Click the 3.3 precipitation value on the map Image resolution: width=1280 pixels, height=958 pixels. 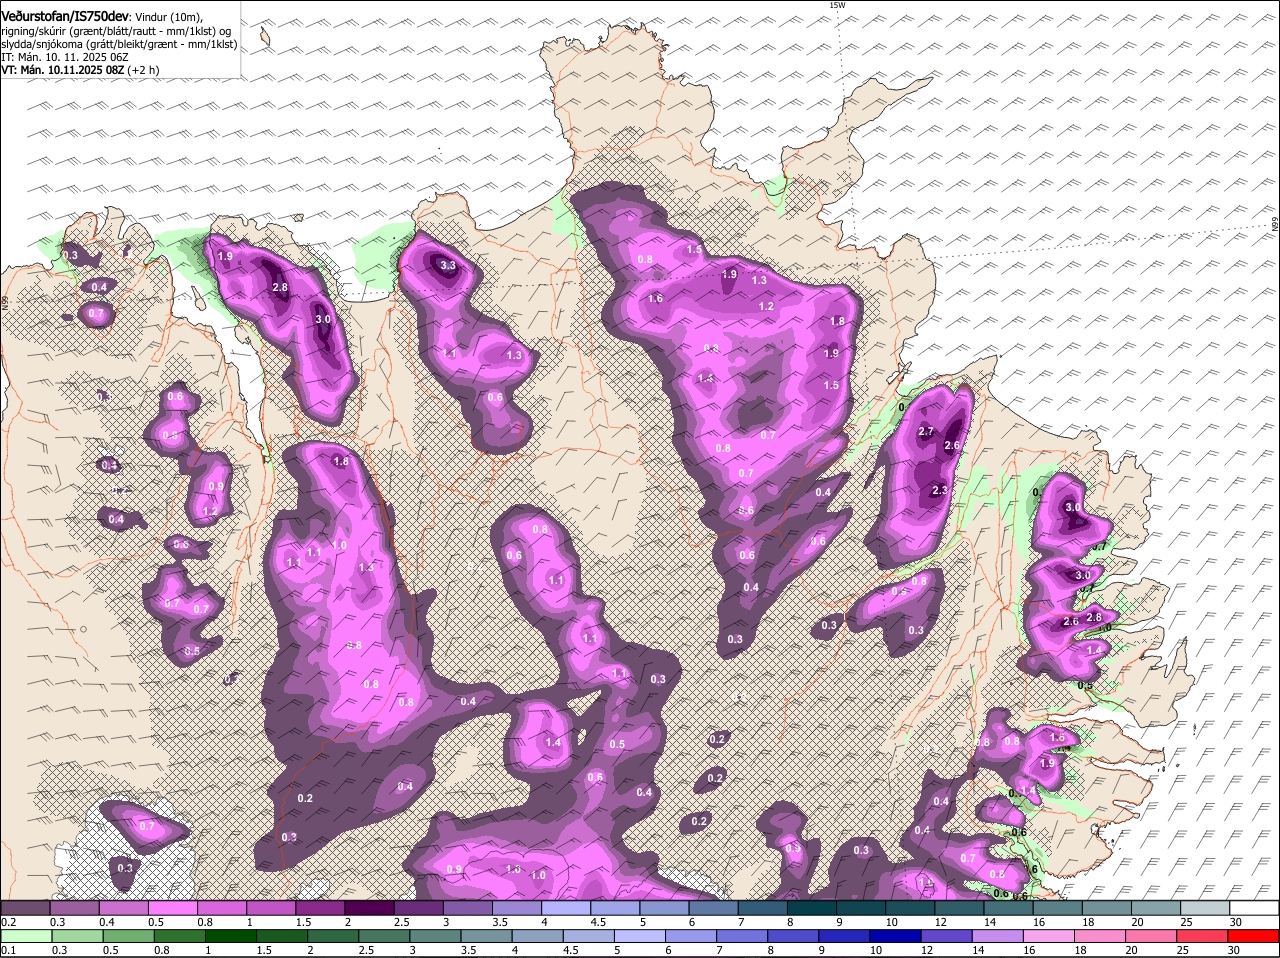point(448,266)
